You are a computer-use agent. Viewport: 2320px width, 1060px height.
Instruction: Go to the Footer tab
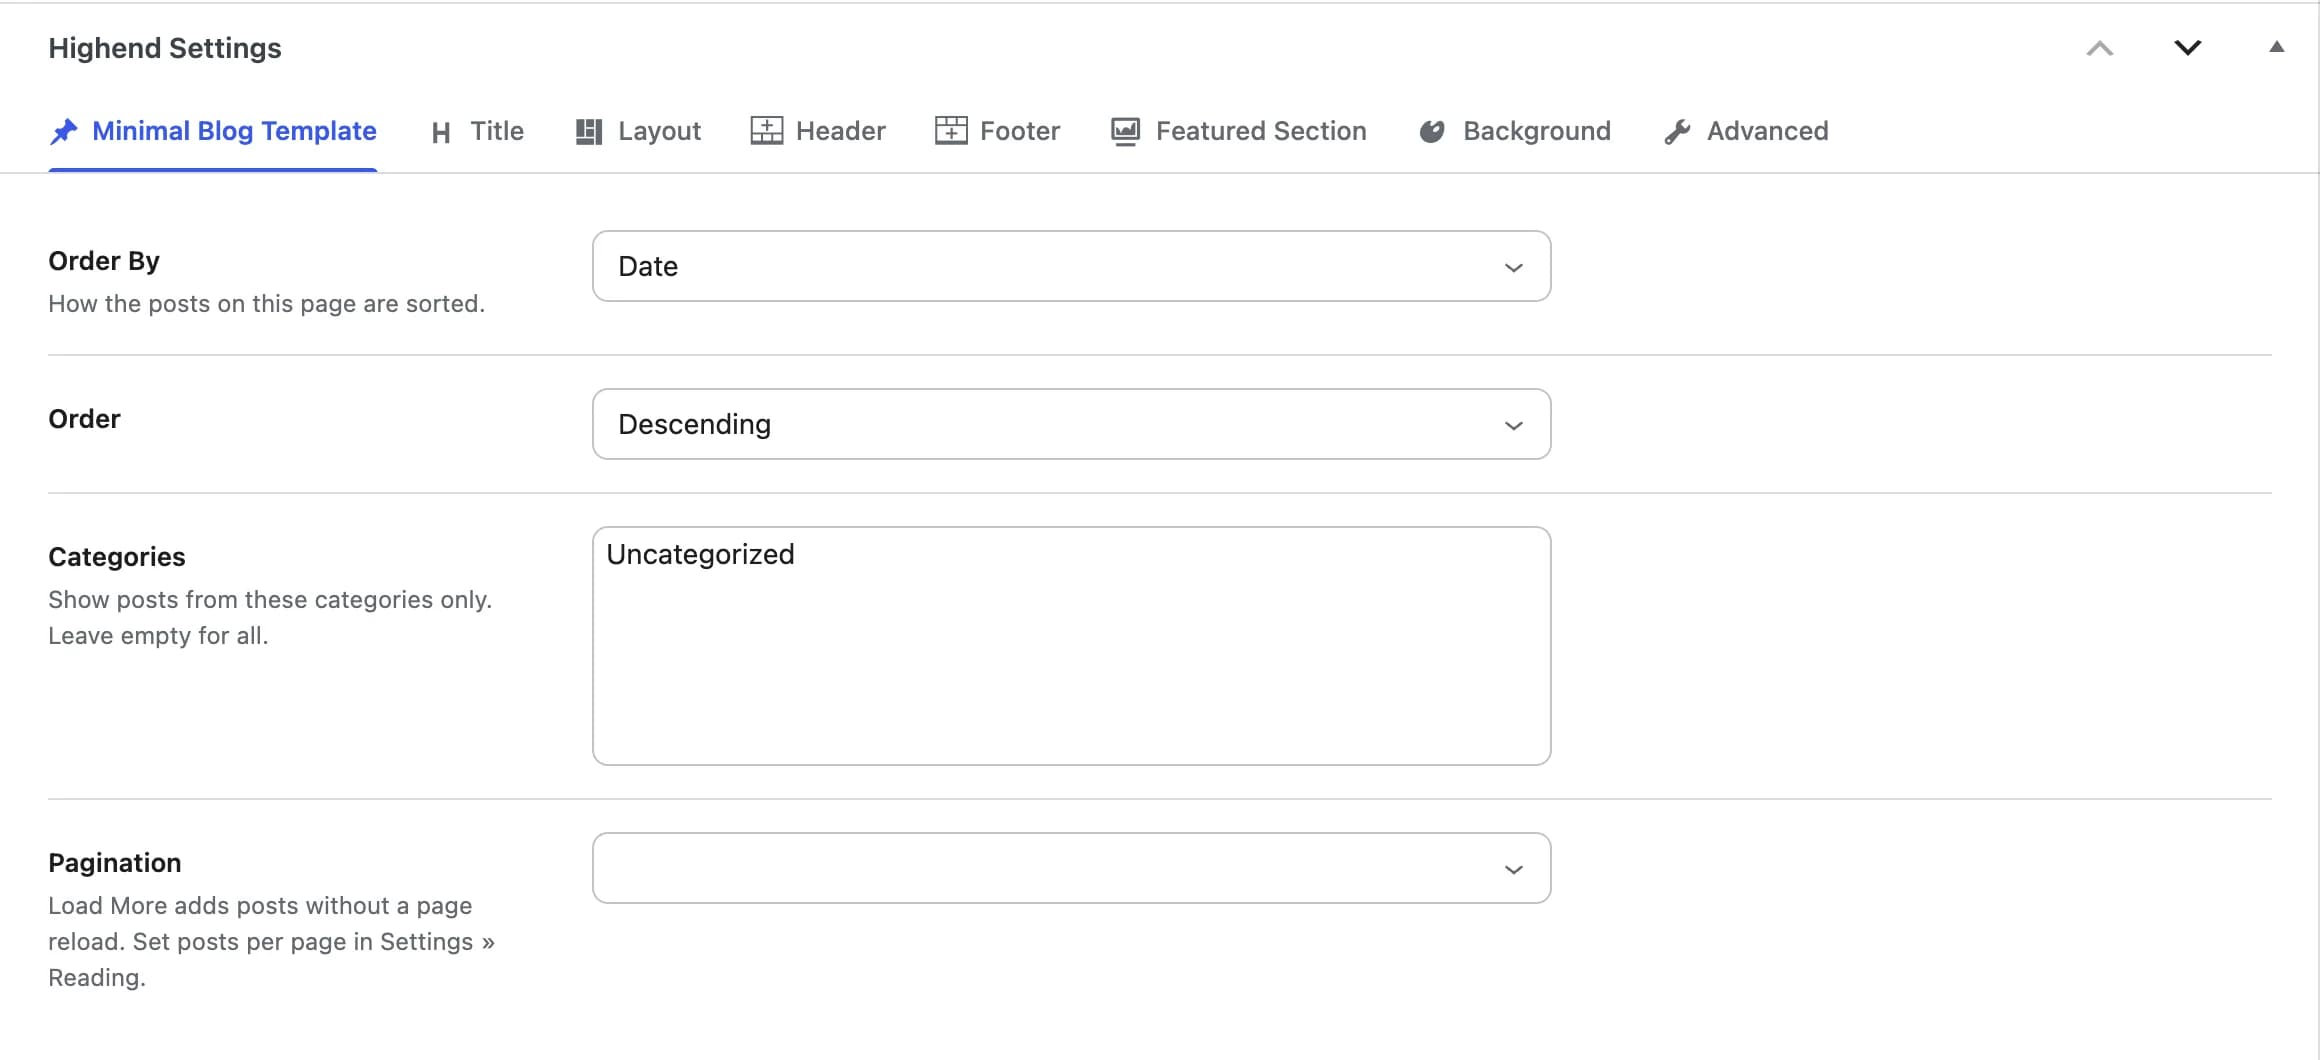998,131
